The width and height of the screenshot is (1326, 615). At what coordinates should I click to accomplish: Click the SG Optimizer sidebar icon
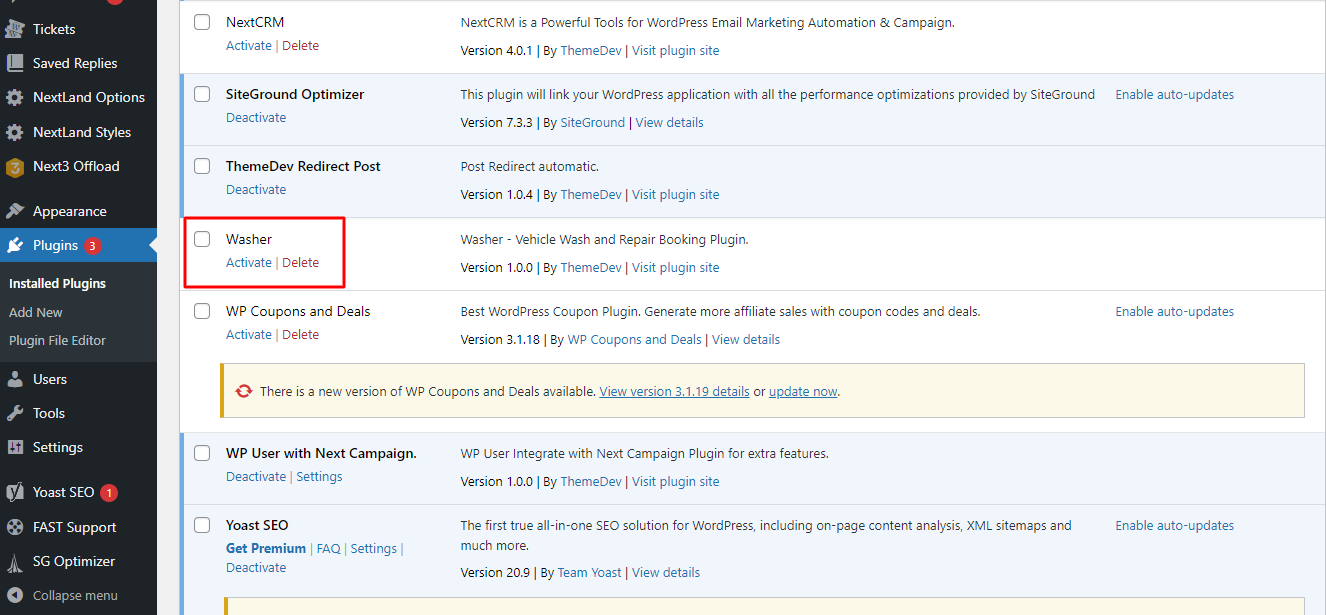click(15, 562)
